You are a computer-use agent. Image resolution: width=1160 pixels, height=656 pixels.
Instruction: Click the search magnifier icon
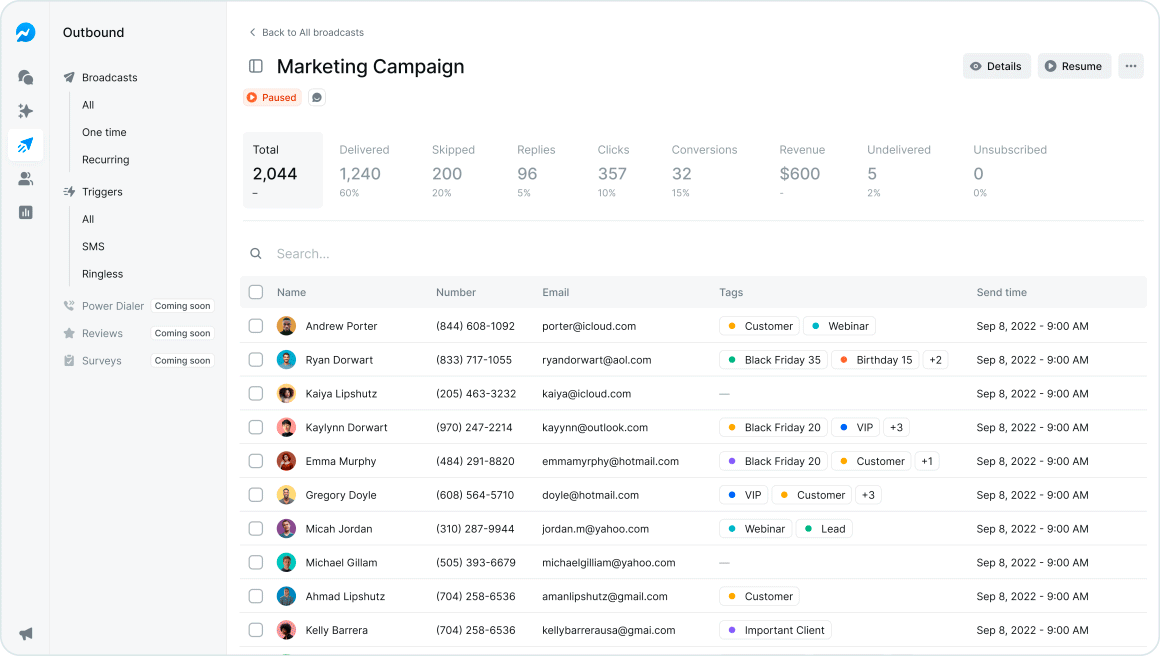[256, 254]
